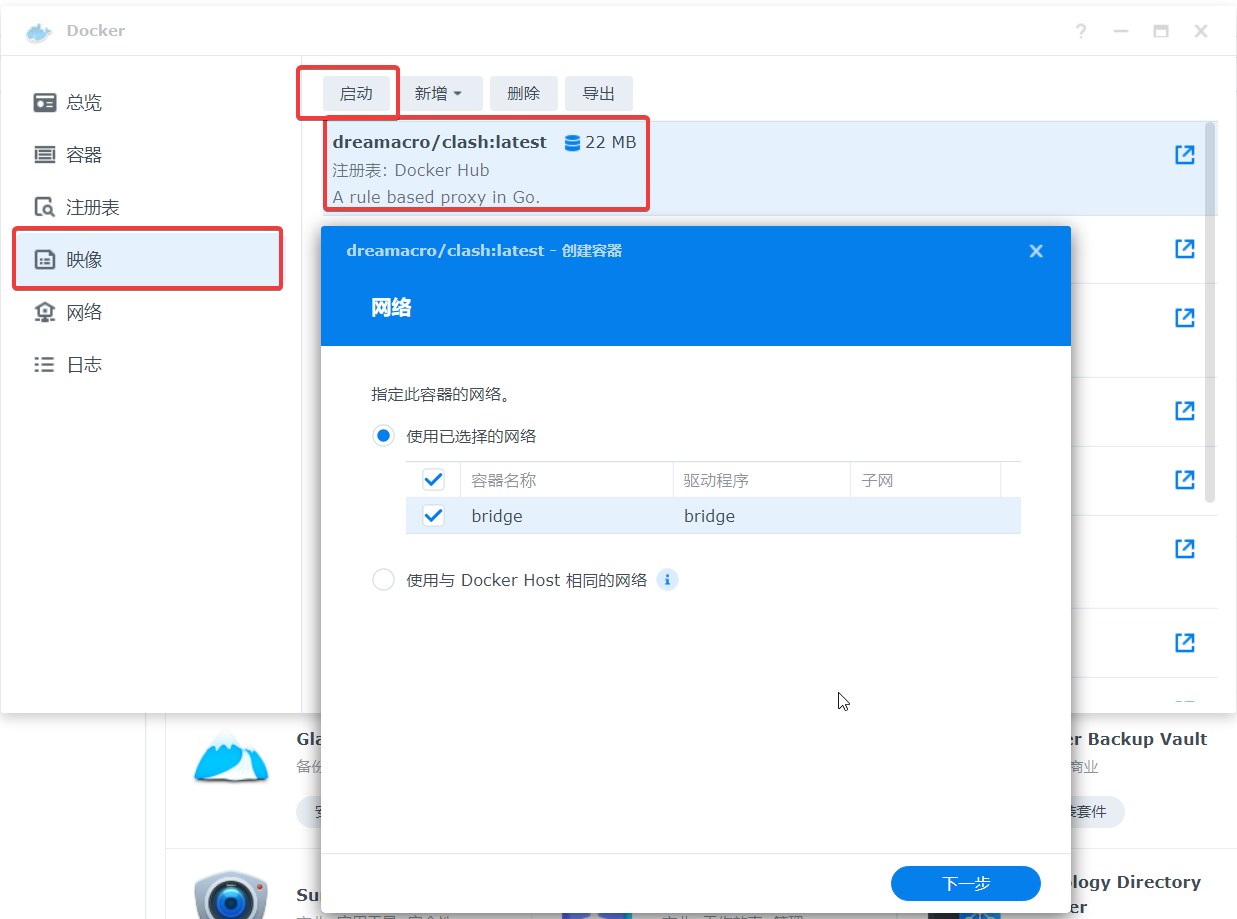This screenshot has height=919, width=1237.
Task: Open external link icon of fifth image row
Action: [1184, 480]
